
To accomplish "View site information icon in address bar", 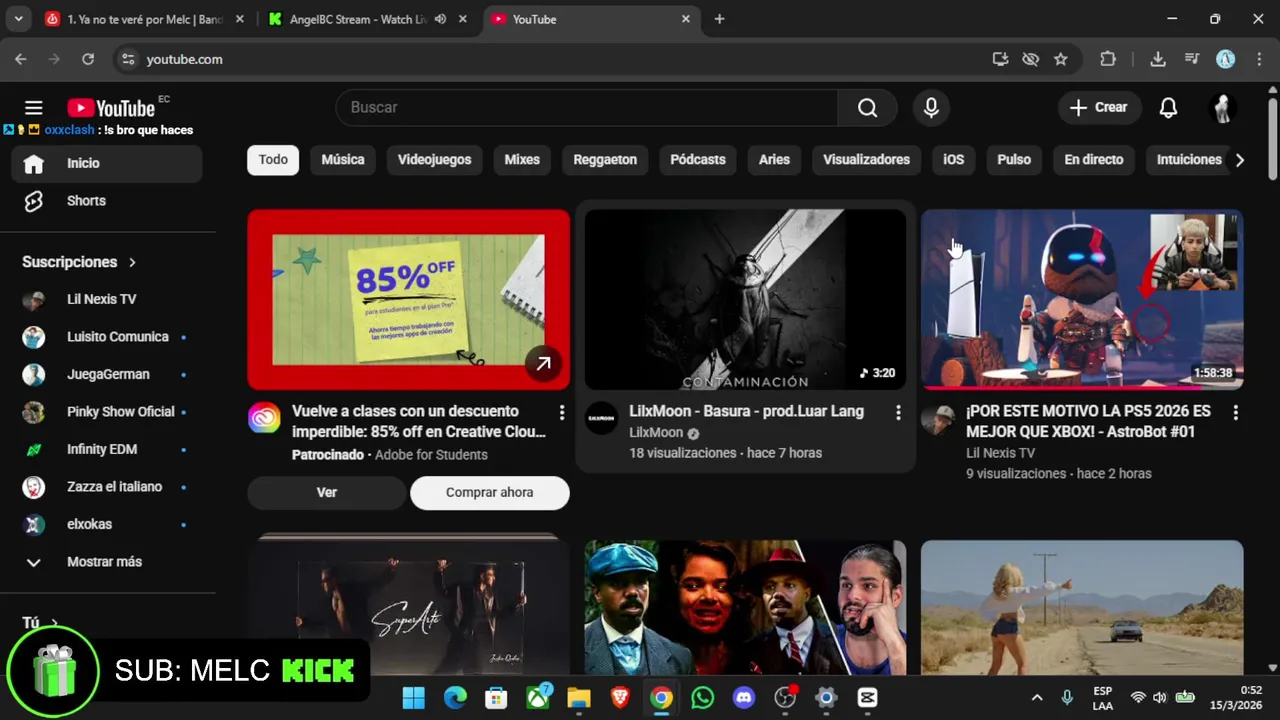I will click(x=128, y=59).
